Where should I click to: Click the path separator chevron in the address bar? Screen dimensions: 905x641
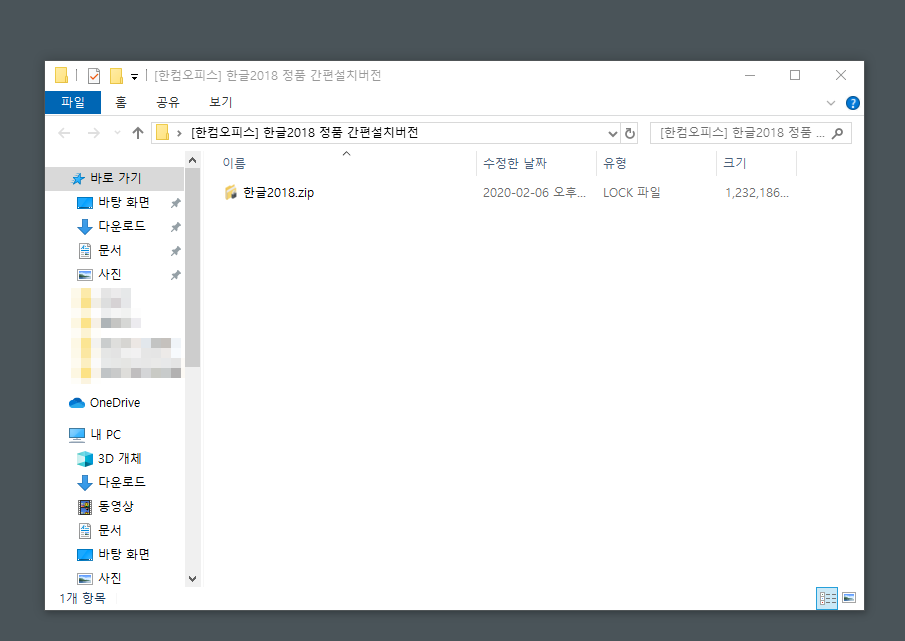[179, 133]
